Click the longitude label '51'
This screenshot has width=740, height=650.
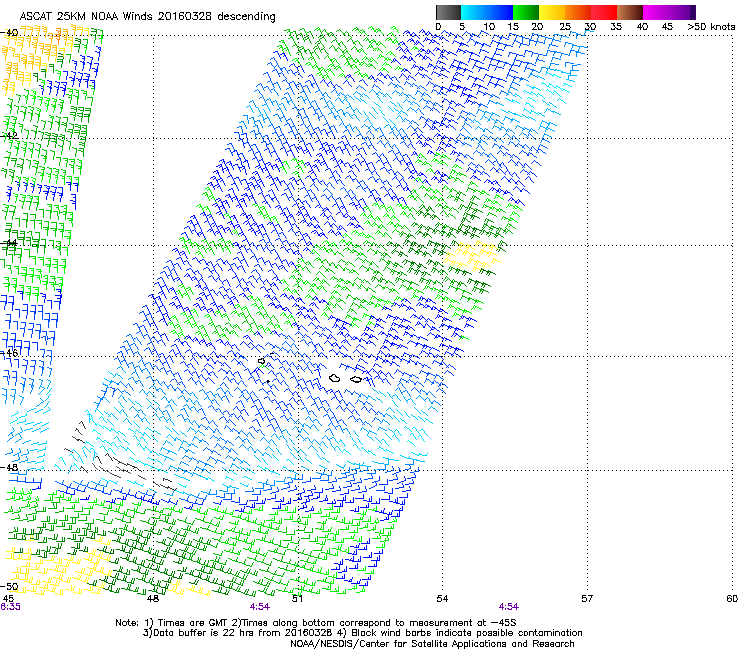pyautogui.click(x=297, y=599)
